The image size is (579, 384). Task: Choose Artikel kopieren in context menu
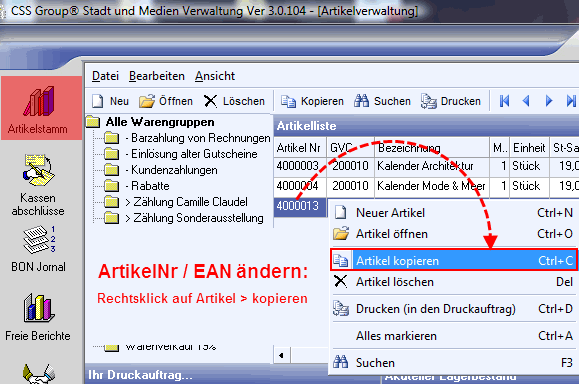tap(453, 260)
